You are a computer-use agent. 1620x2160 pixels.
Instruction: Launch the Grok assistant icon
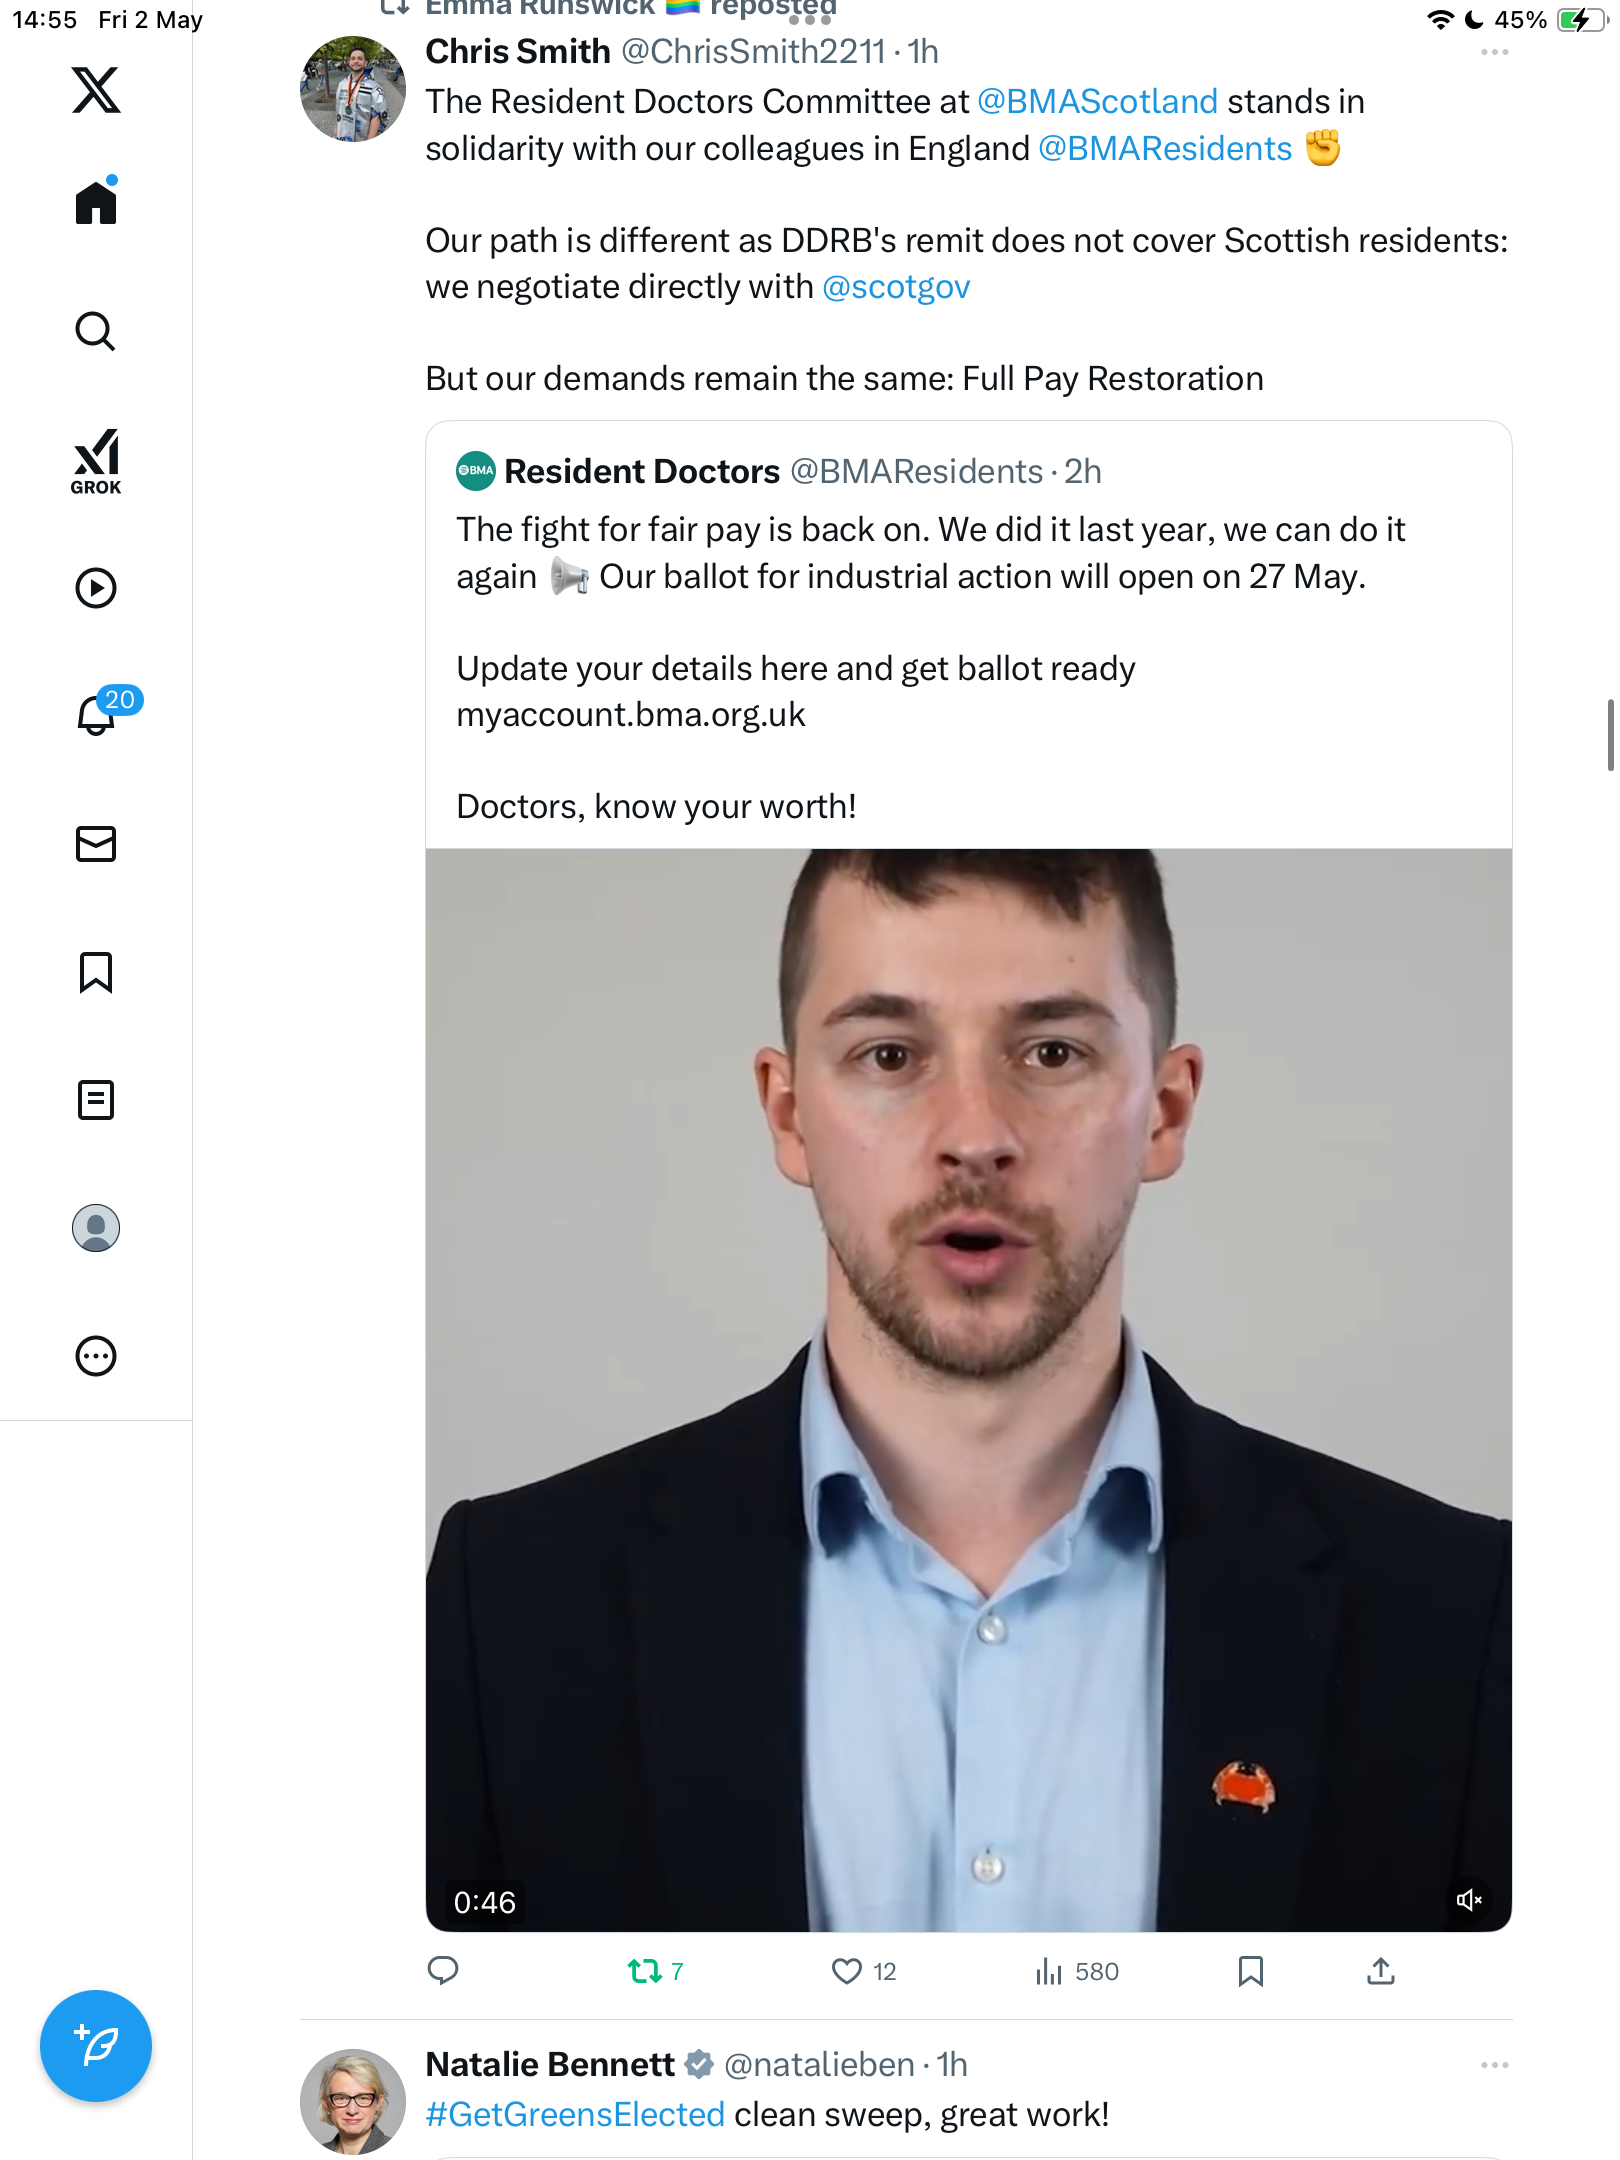click(96, 462)
